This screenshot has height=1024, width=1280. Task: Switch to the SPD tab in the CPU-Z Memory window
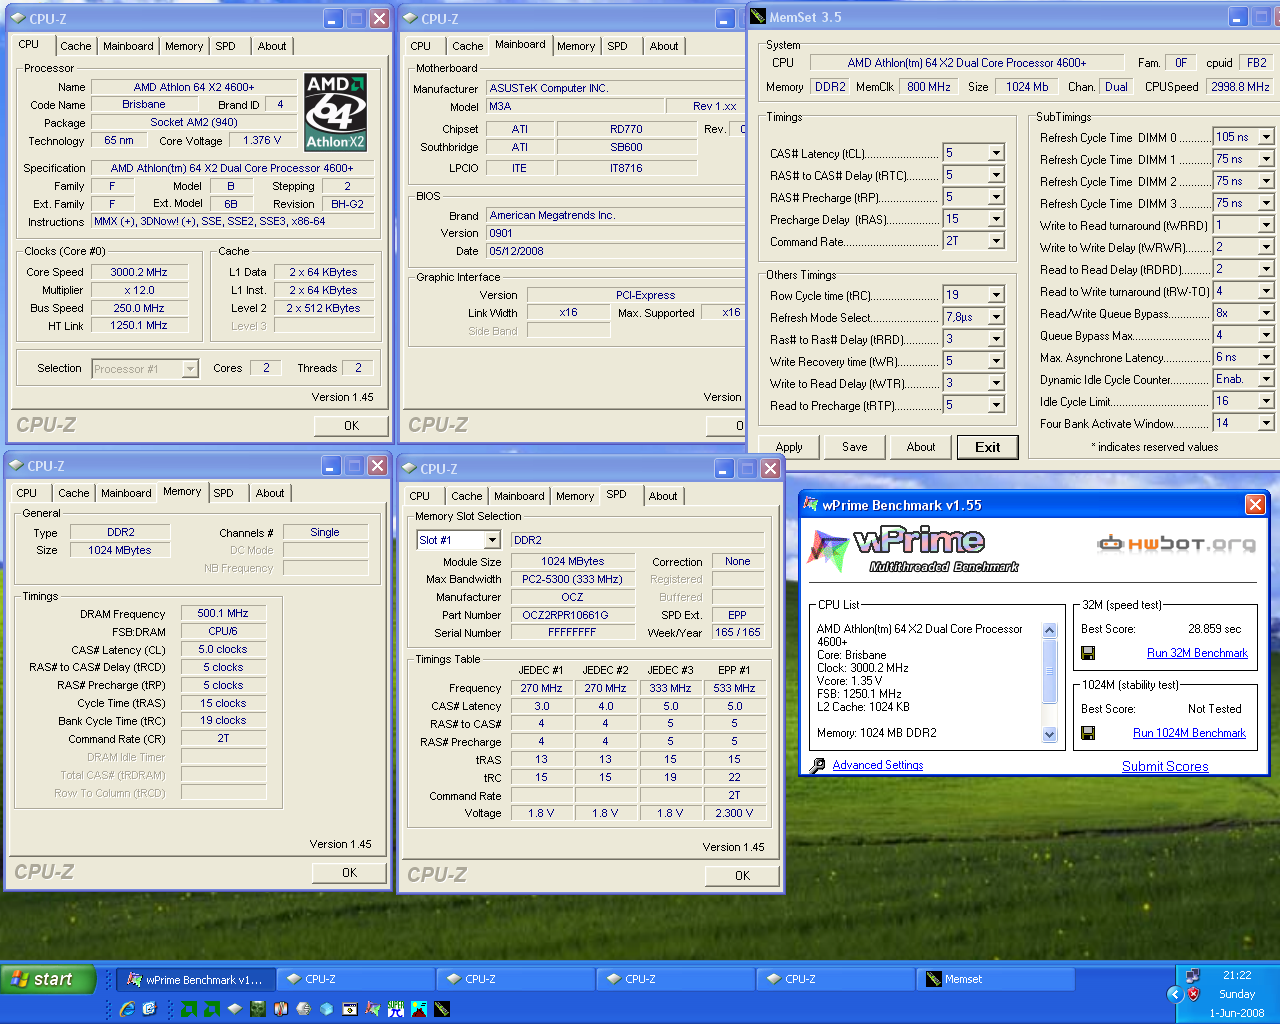[224, 493]
